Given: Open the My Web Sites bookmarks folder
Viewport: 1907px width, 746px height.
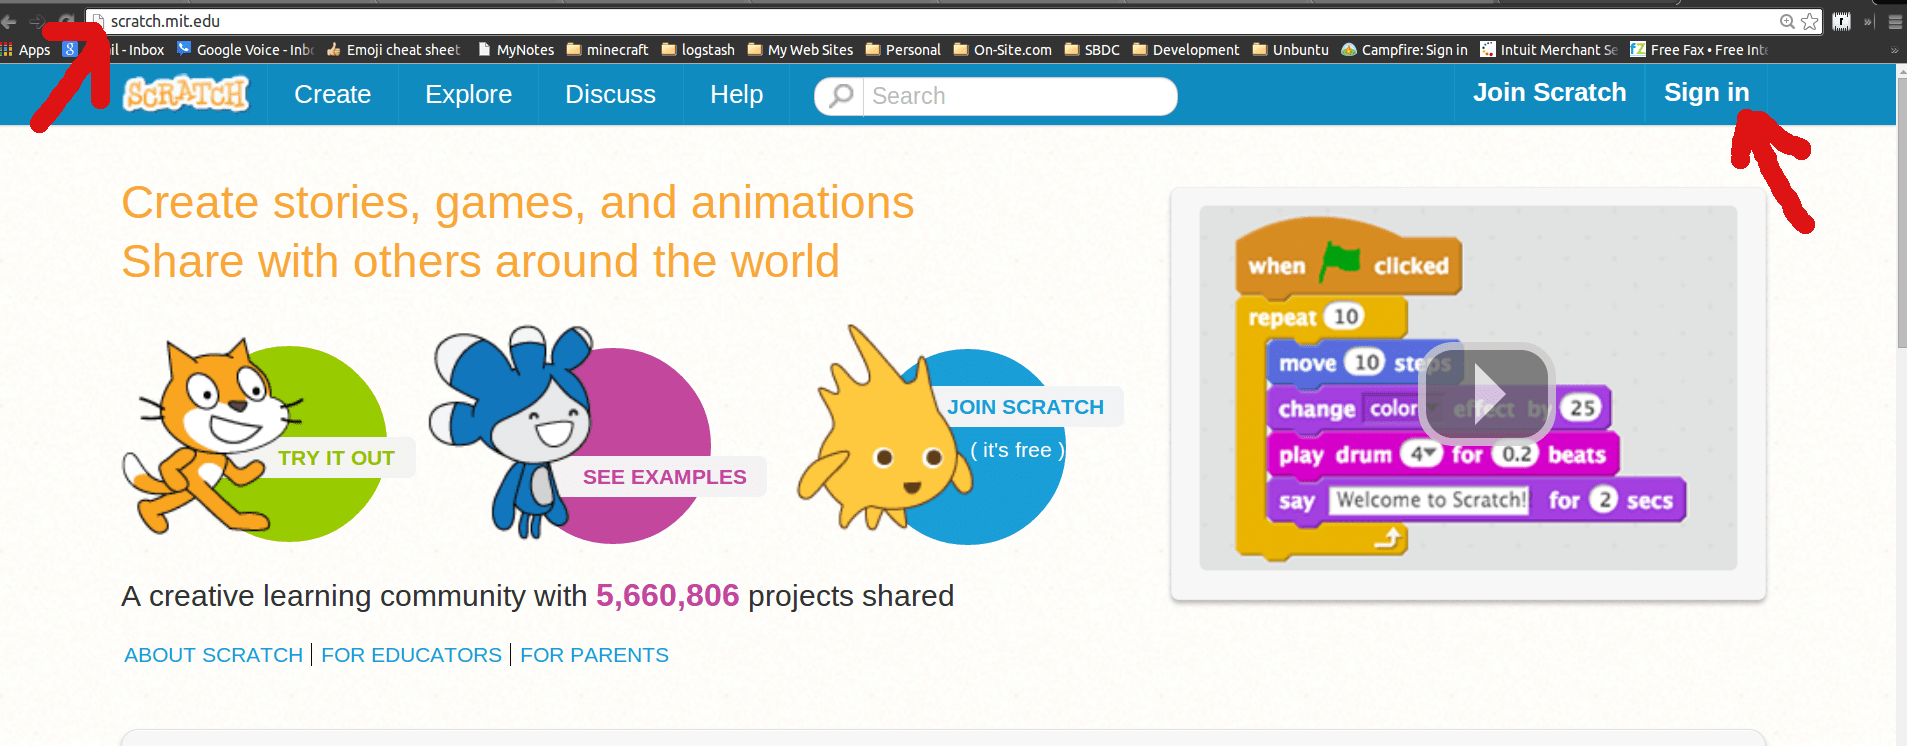Looking at the screenshot, I should tap(800, 50).
